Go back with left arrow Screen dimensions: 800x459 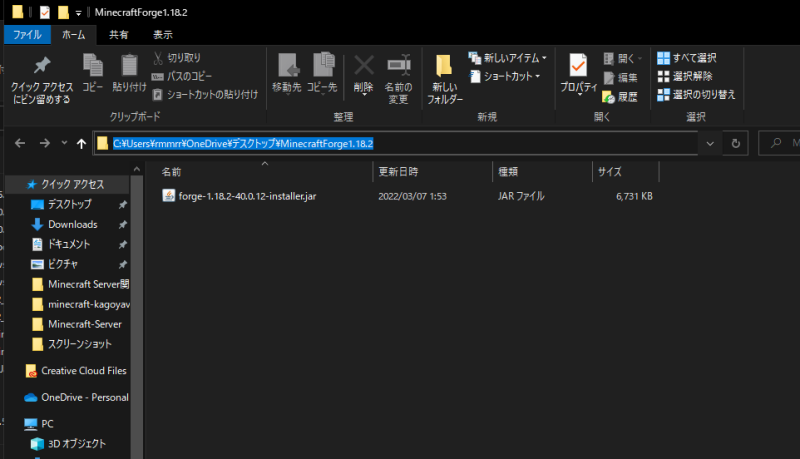[x=20, y=143]
